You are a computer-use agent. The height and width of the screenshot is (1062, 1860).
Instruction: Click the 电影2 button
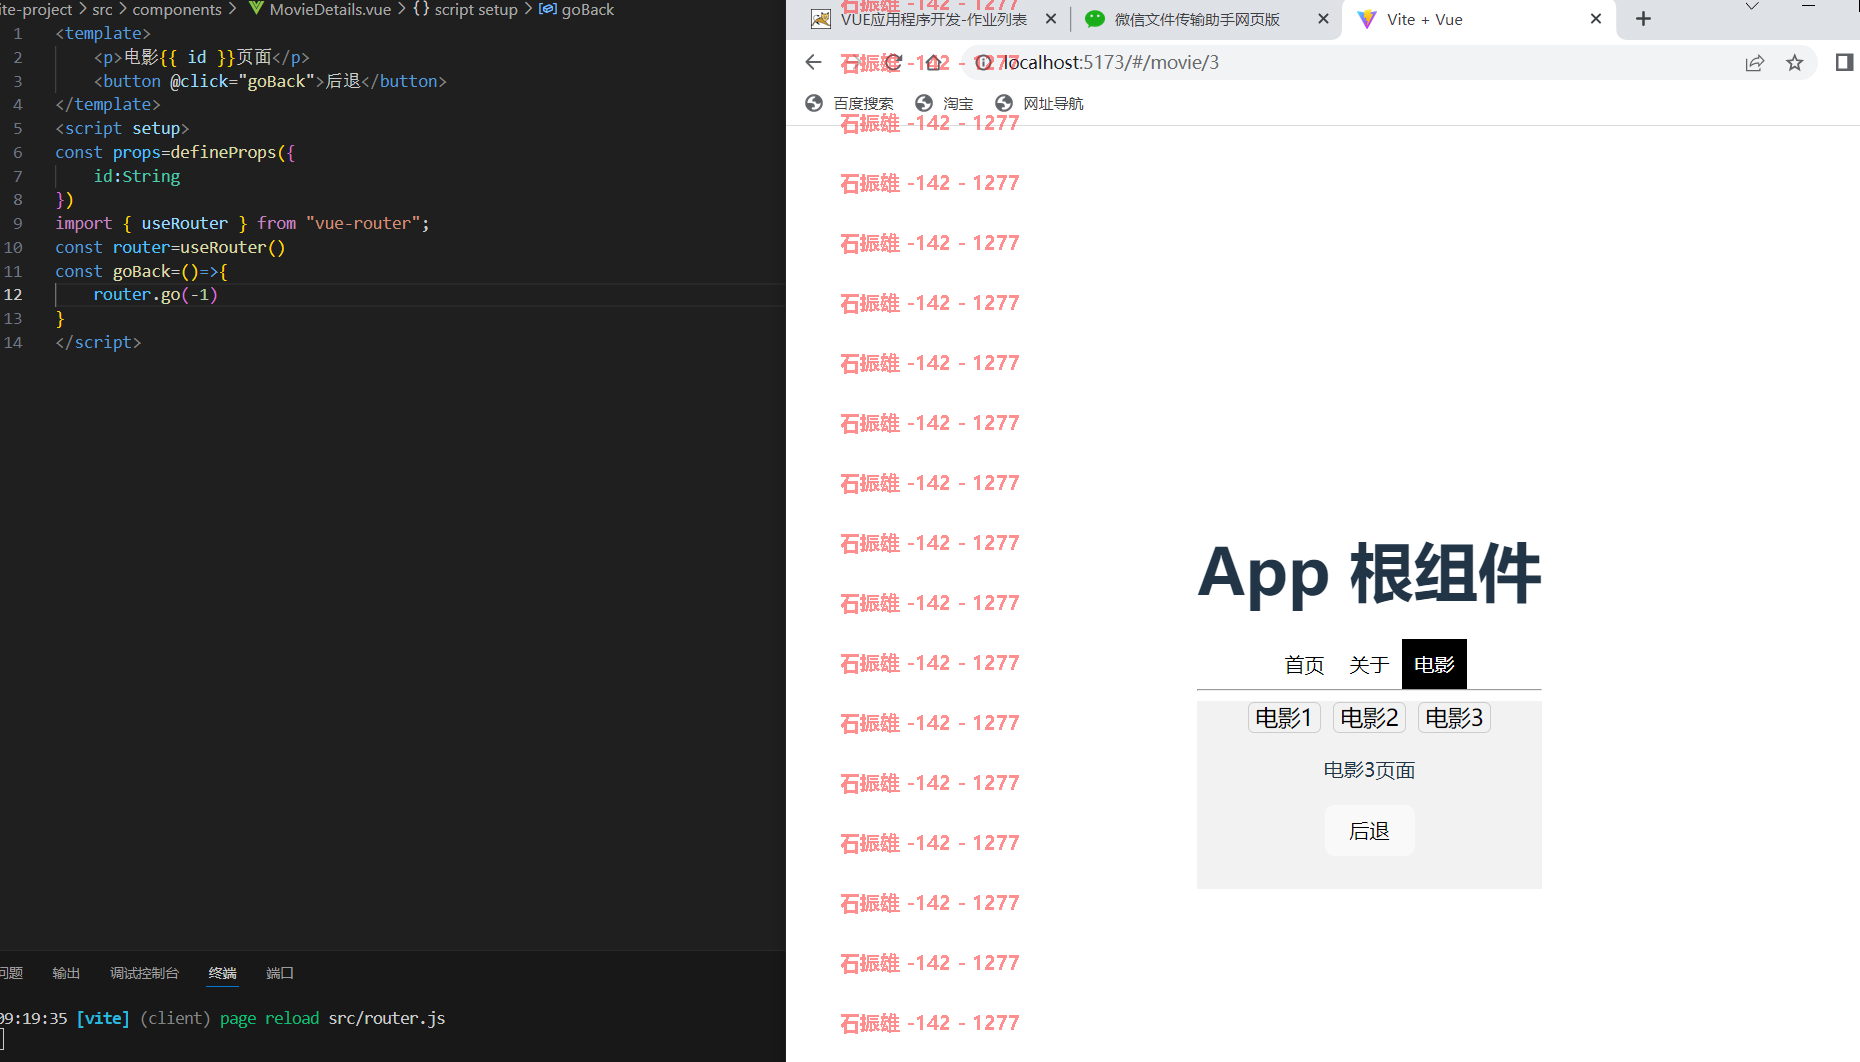(1369, 718)
